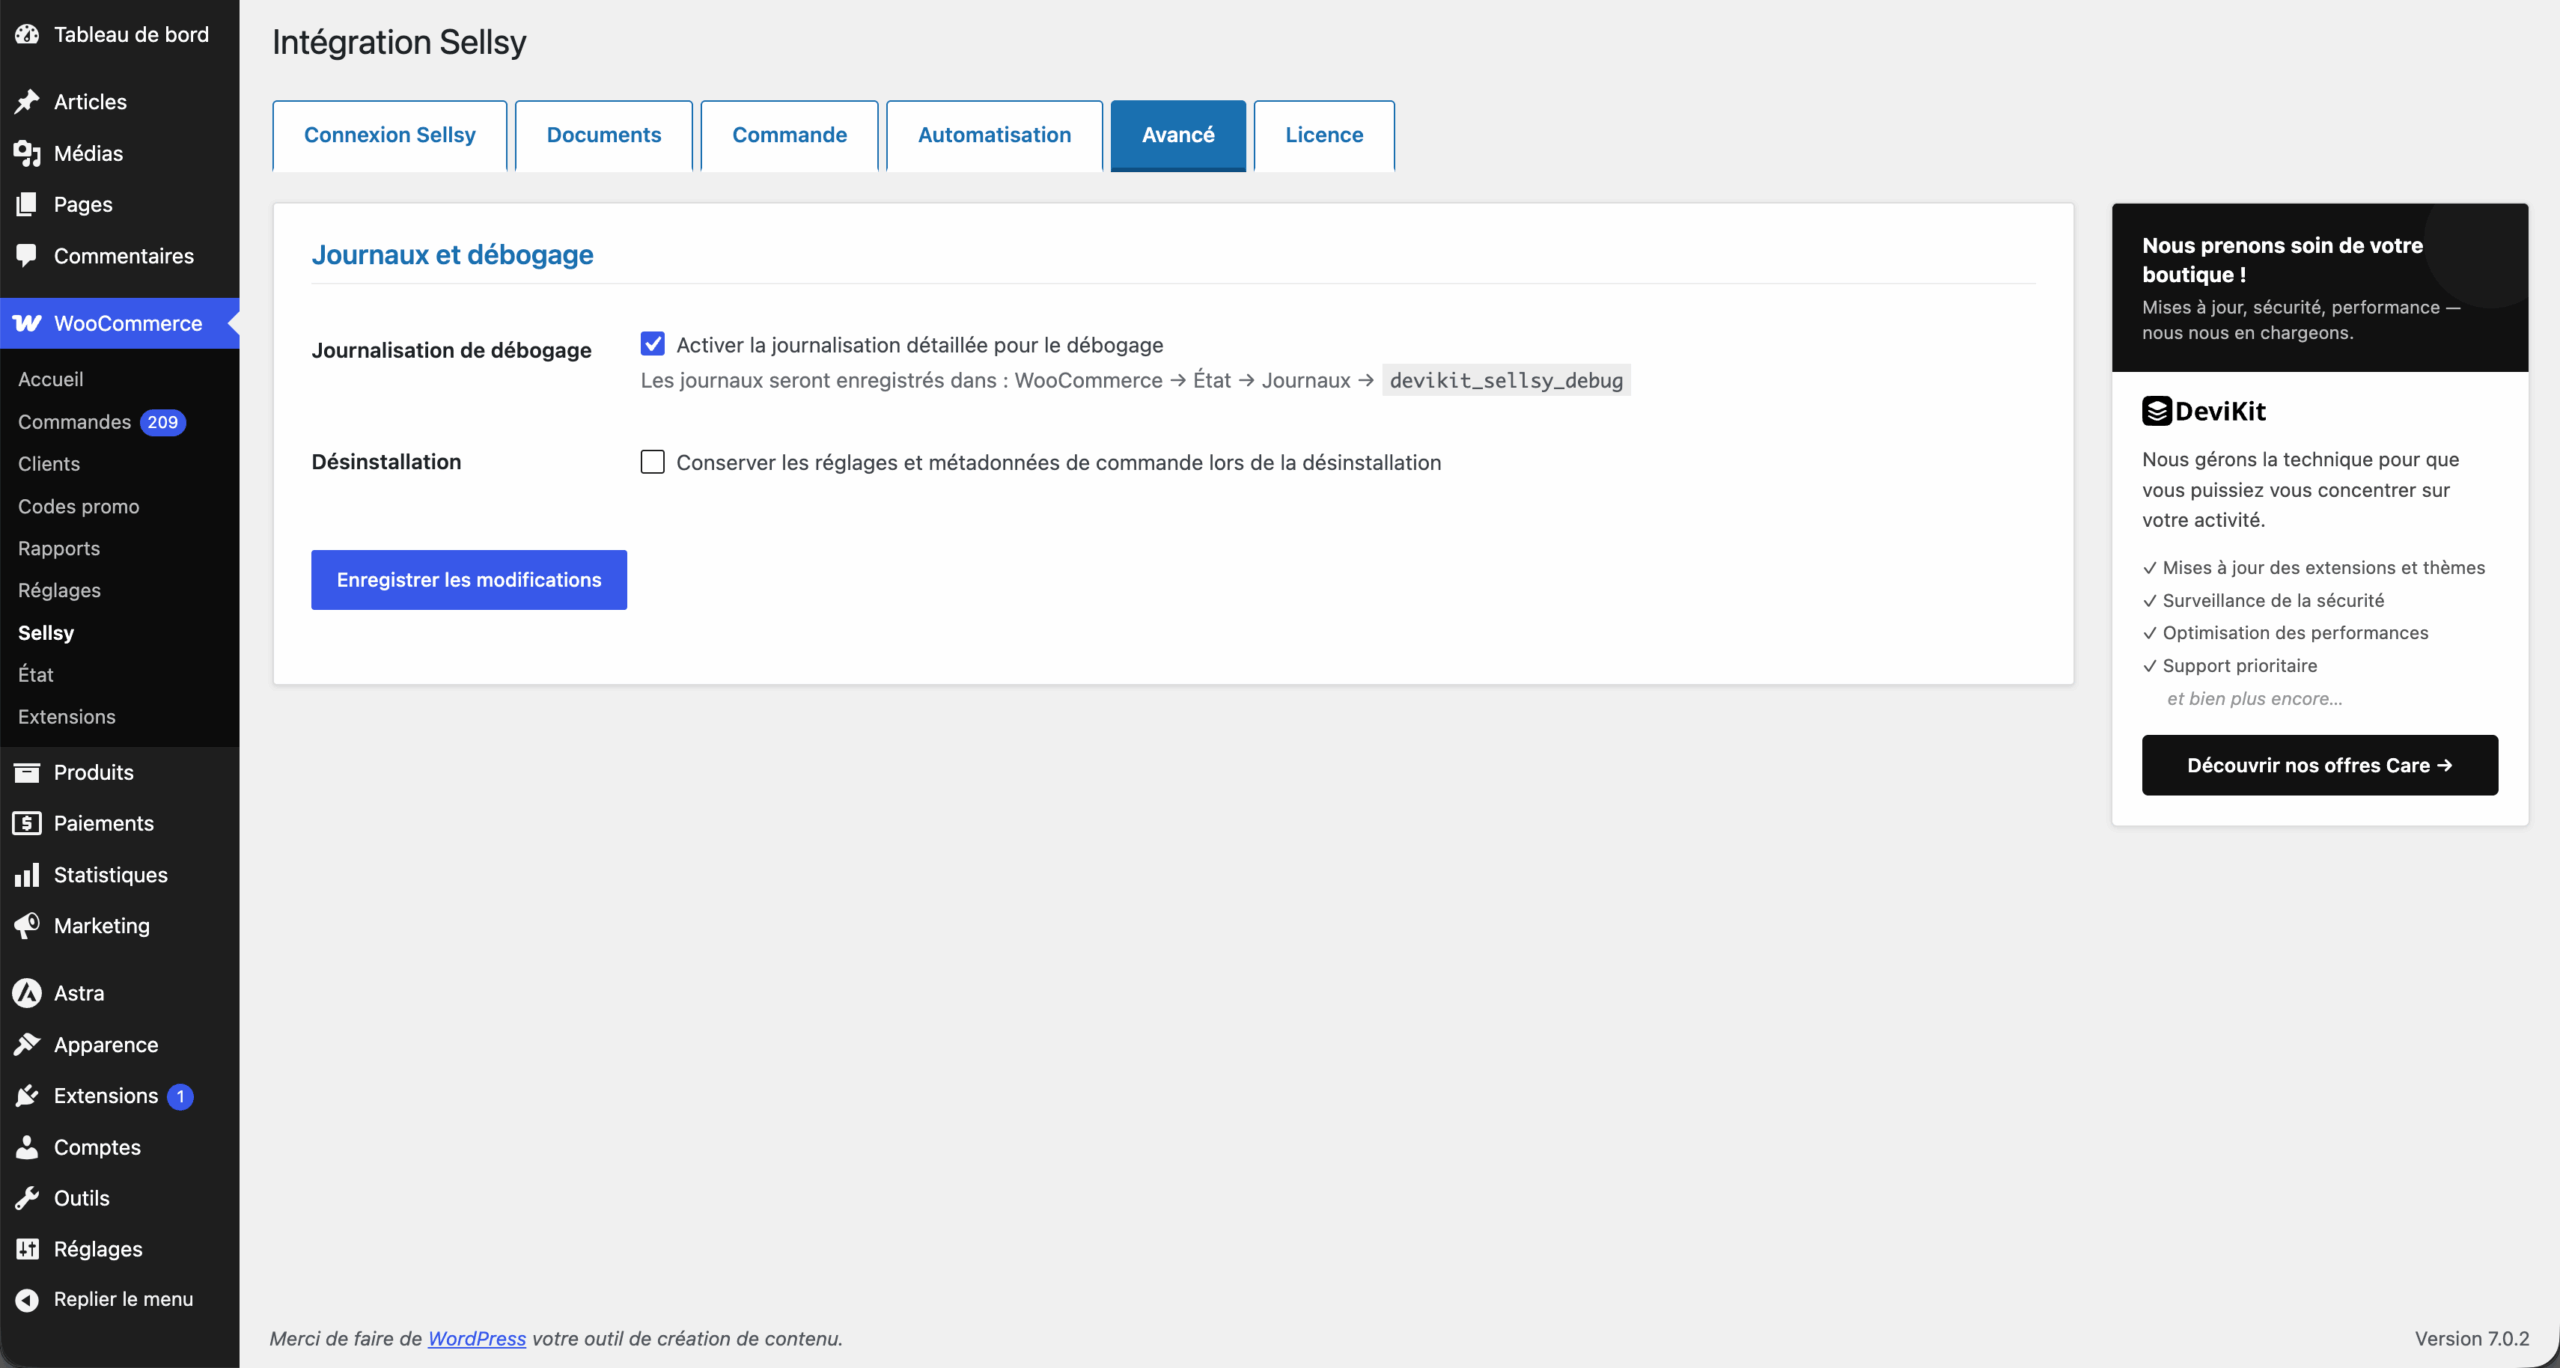Viewport: 2560px width, 1368px height.
Task: Click the Pages icon in sidebar
Action: [27, 204]
